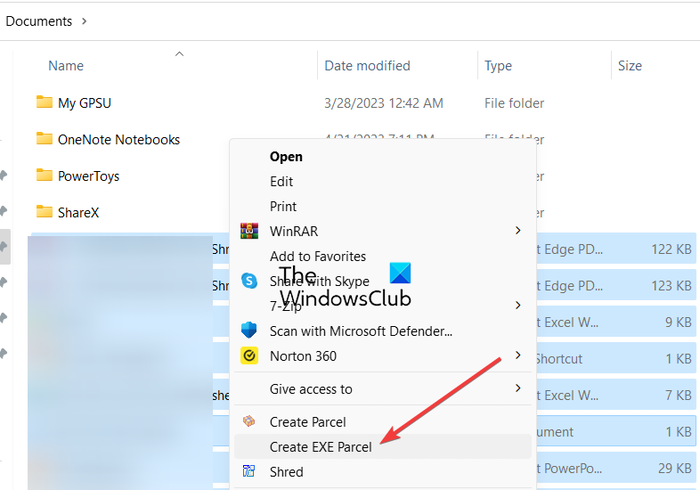
Task: Click the Norton 360 yellow icon
Action: 249,356
